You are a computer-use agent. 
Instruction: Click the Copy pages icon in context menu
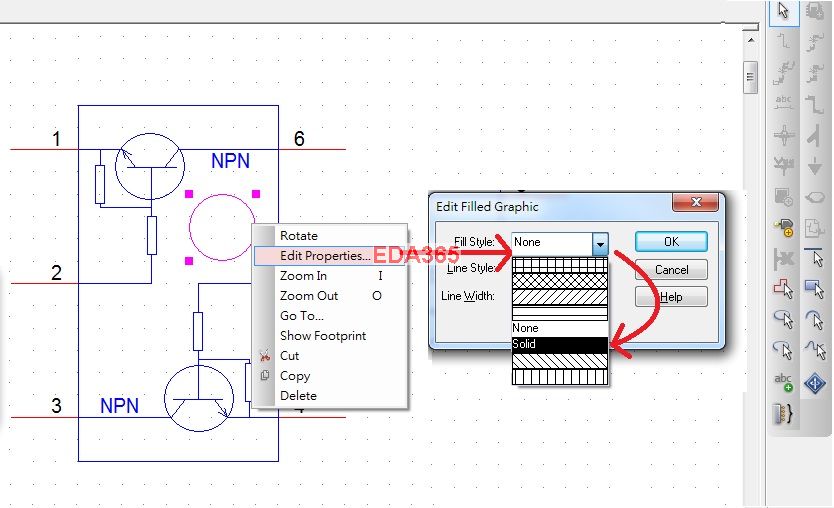click(x=264, y=376)
